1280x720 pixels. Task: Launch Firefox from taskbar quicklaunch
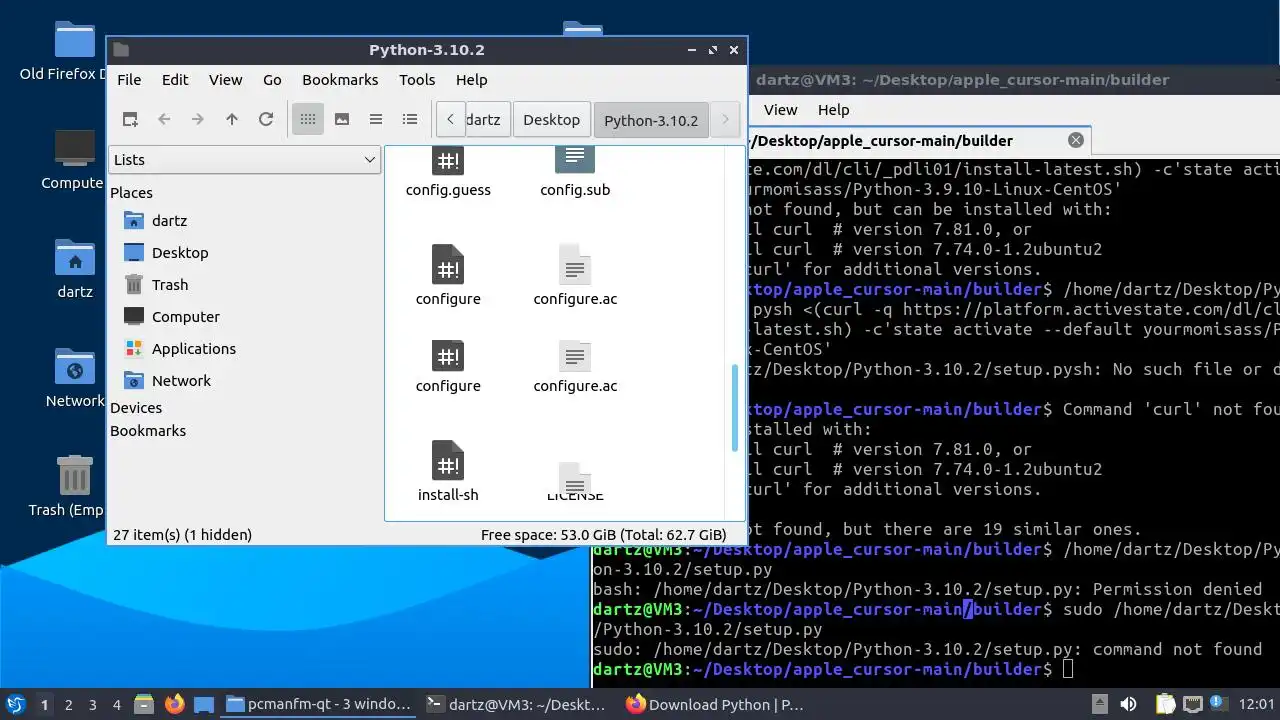(175, 704)
